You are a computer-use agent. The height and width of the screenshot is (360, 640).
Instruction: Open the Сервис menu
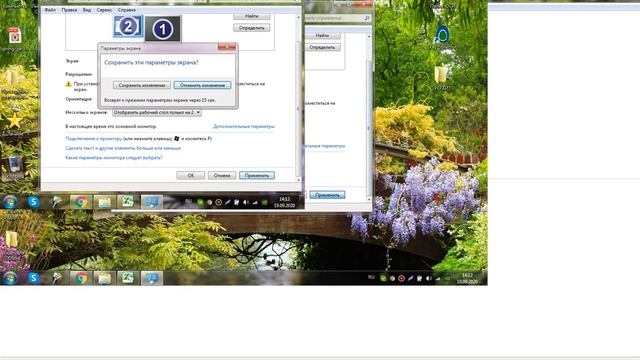tap(104, 10)
